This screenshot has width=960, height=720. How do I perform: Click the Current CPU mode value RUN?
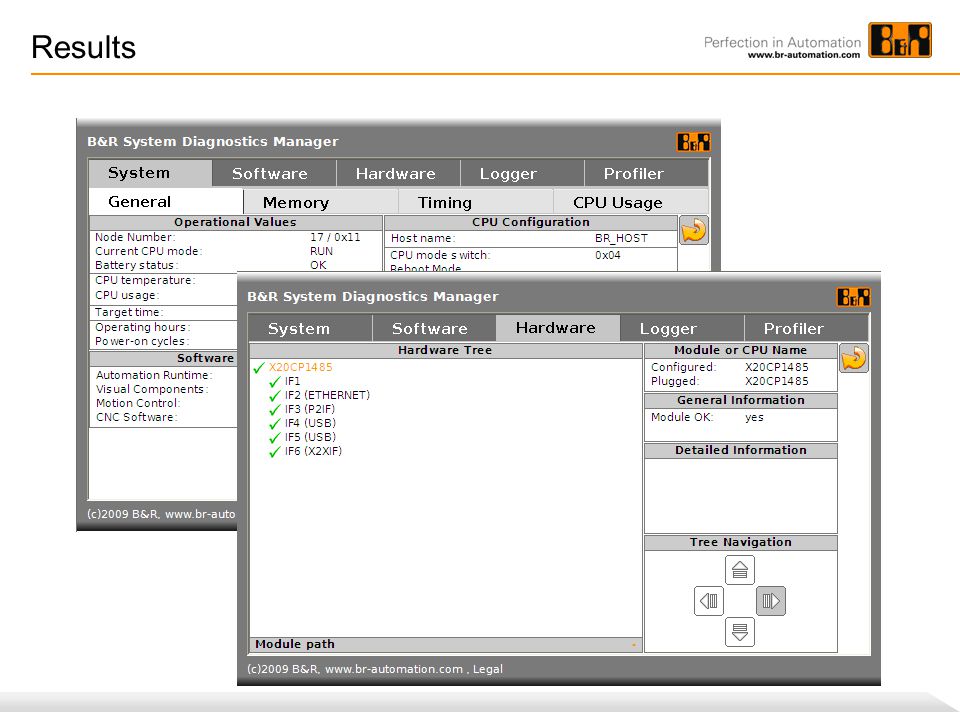click(x=321, y=251)
